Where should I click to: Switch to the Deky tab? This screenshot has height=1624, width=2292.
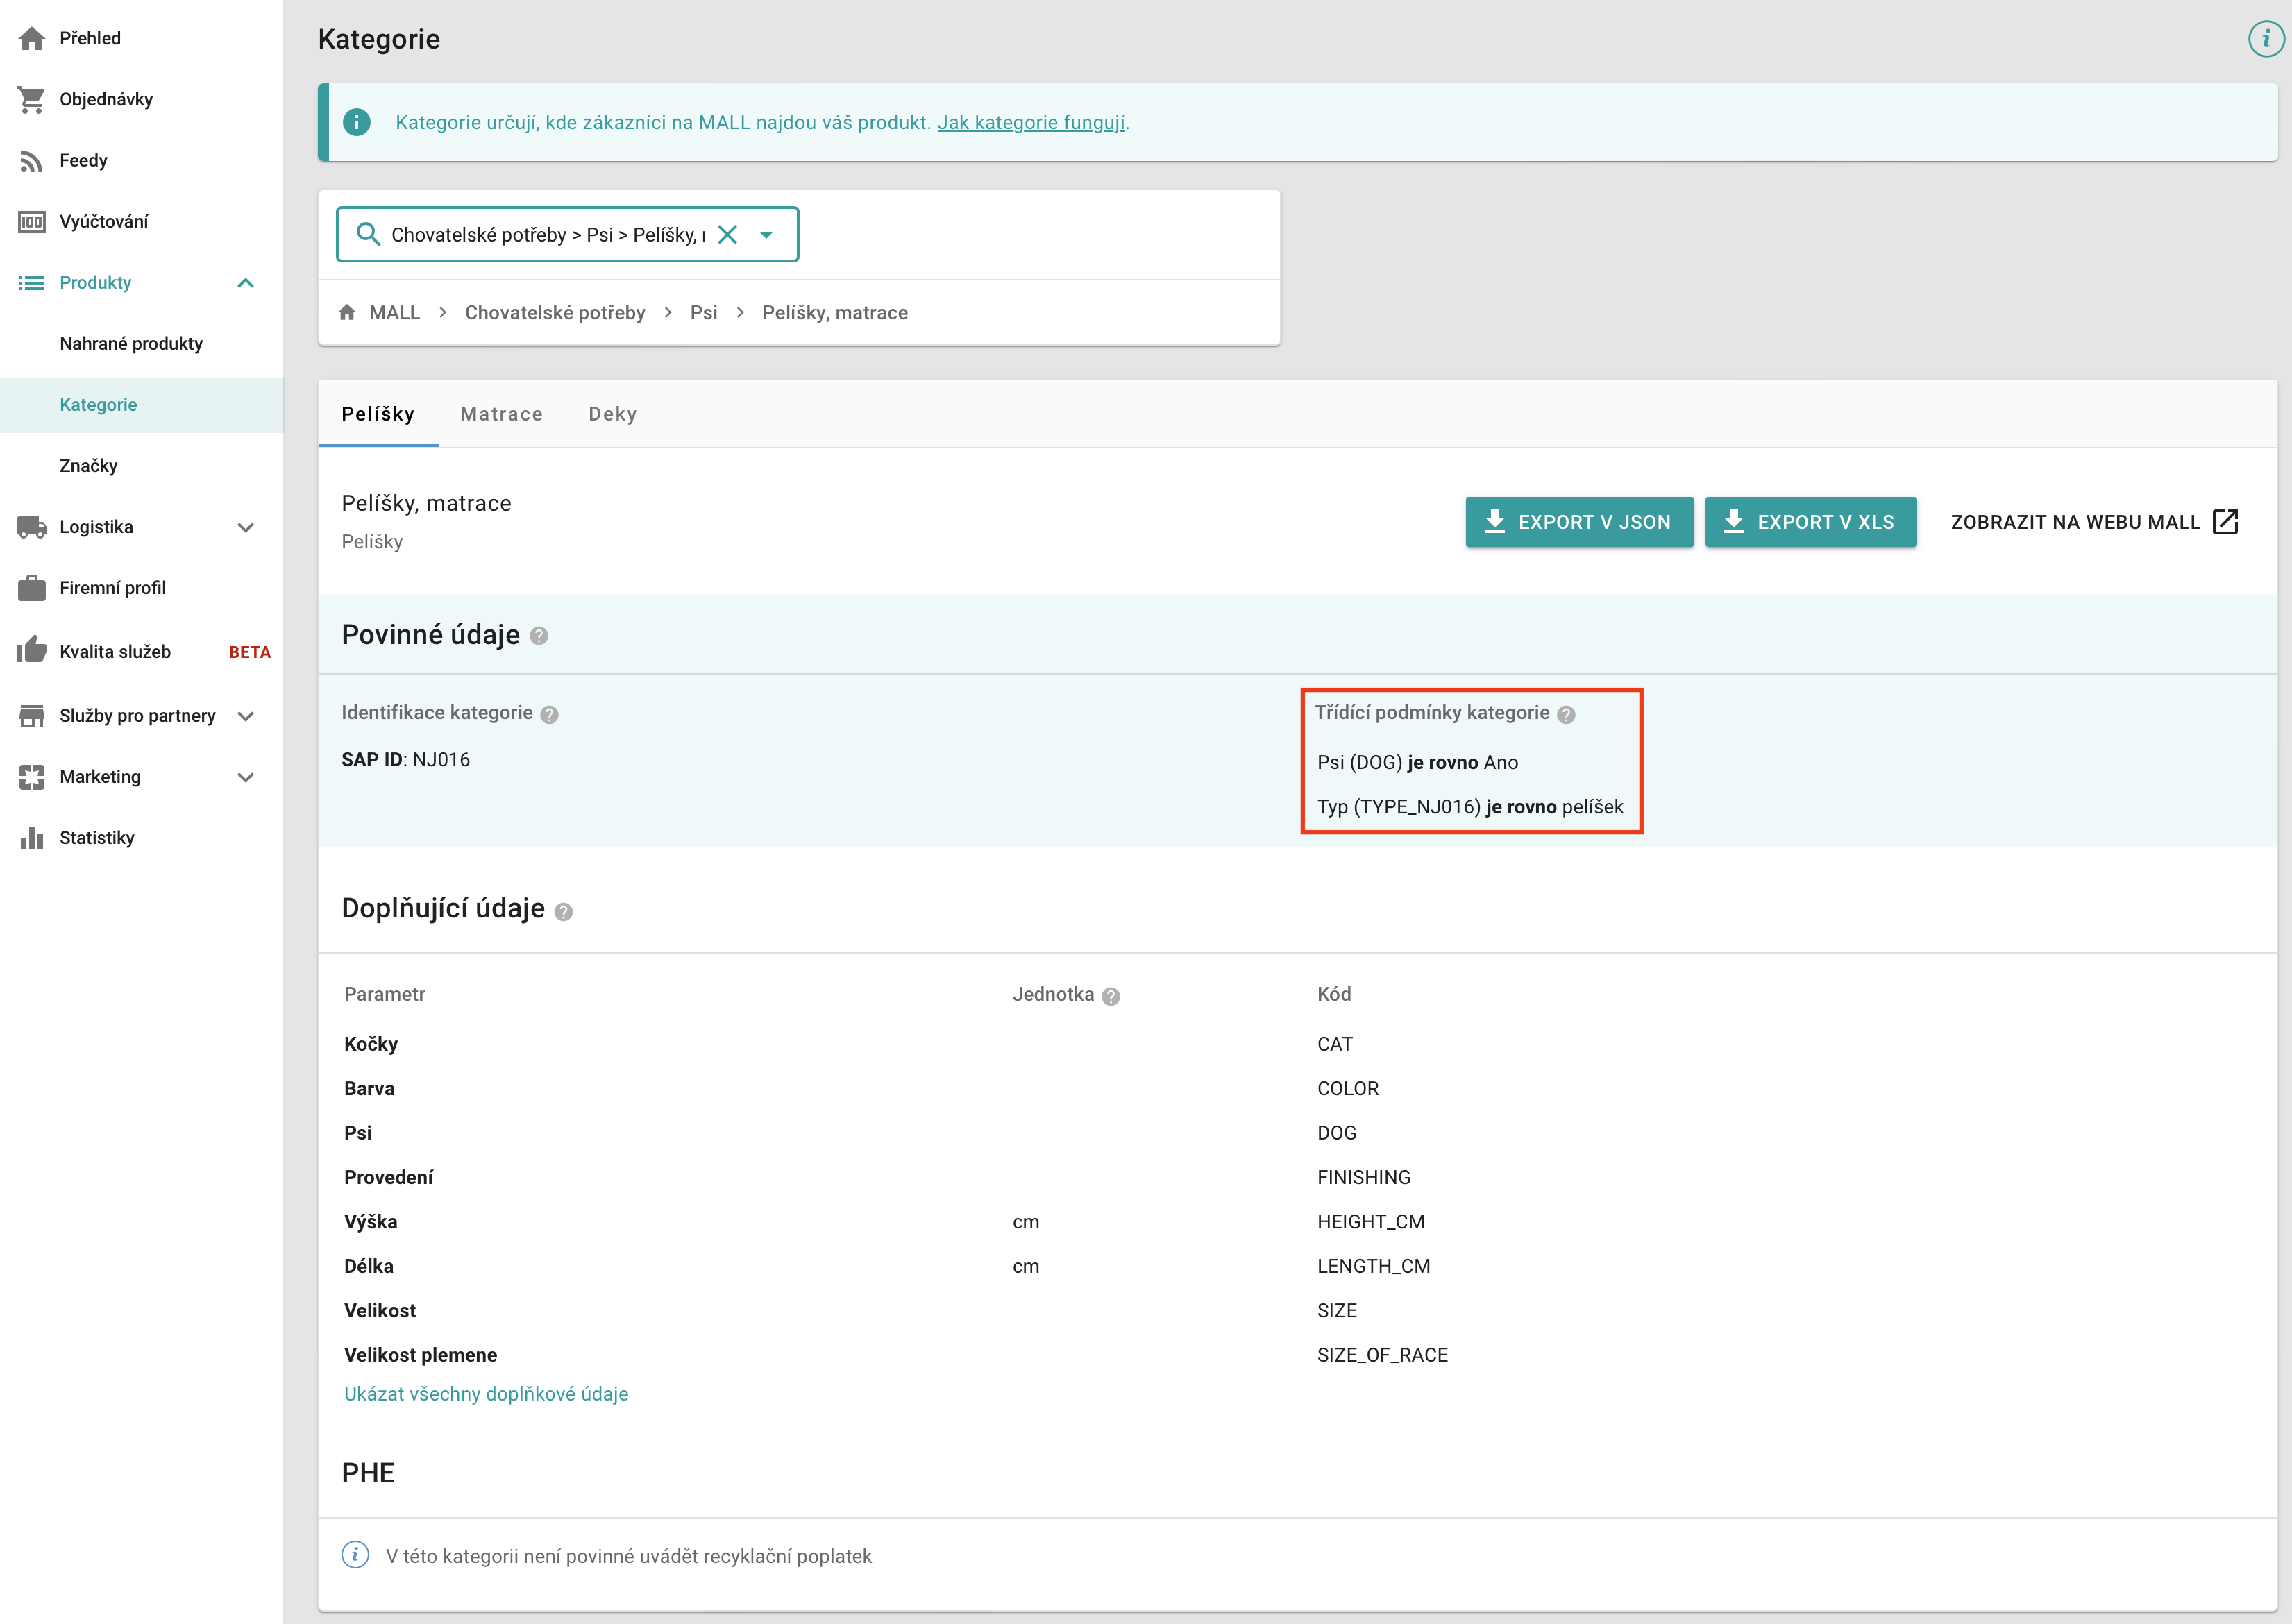[x=612, y=414]
